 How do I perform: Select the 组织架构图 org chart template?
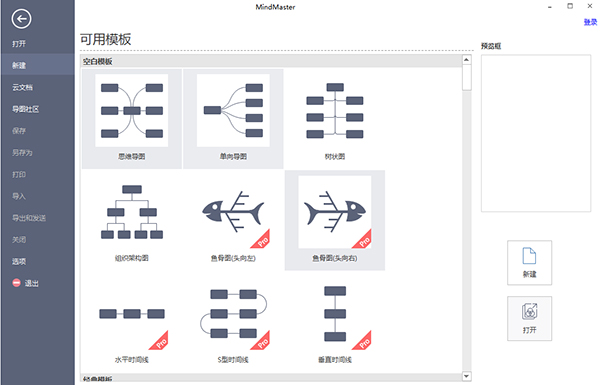click(132, 220)
